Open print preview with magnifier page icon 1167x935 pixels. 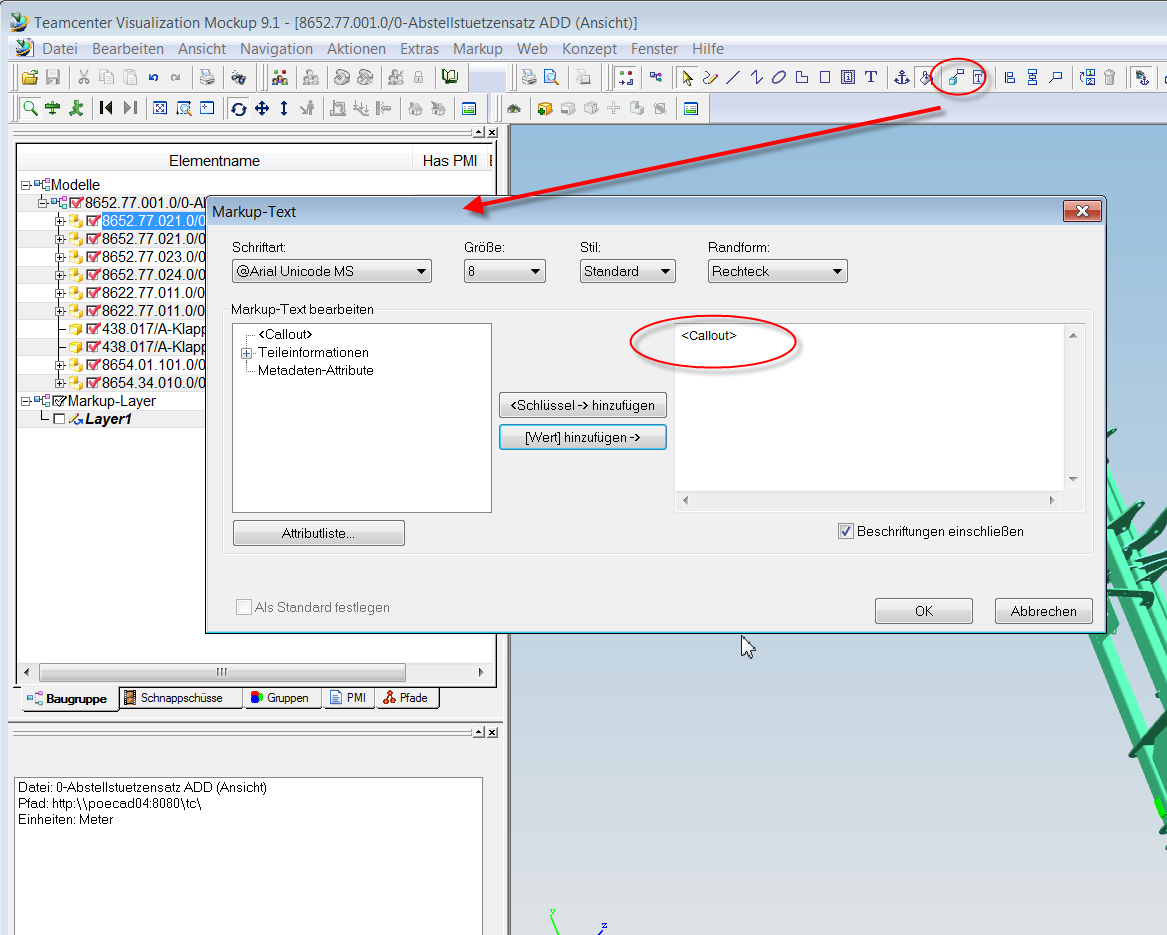point(551,77)
